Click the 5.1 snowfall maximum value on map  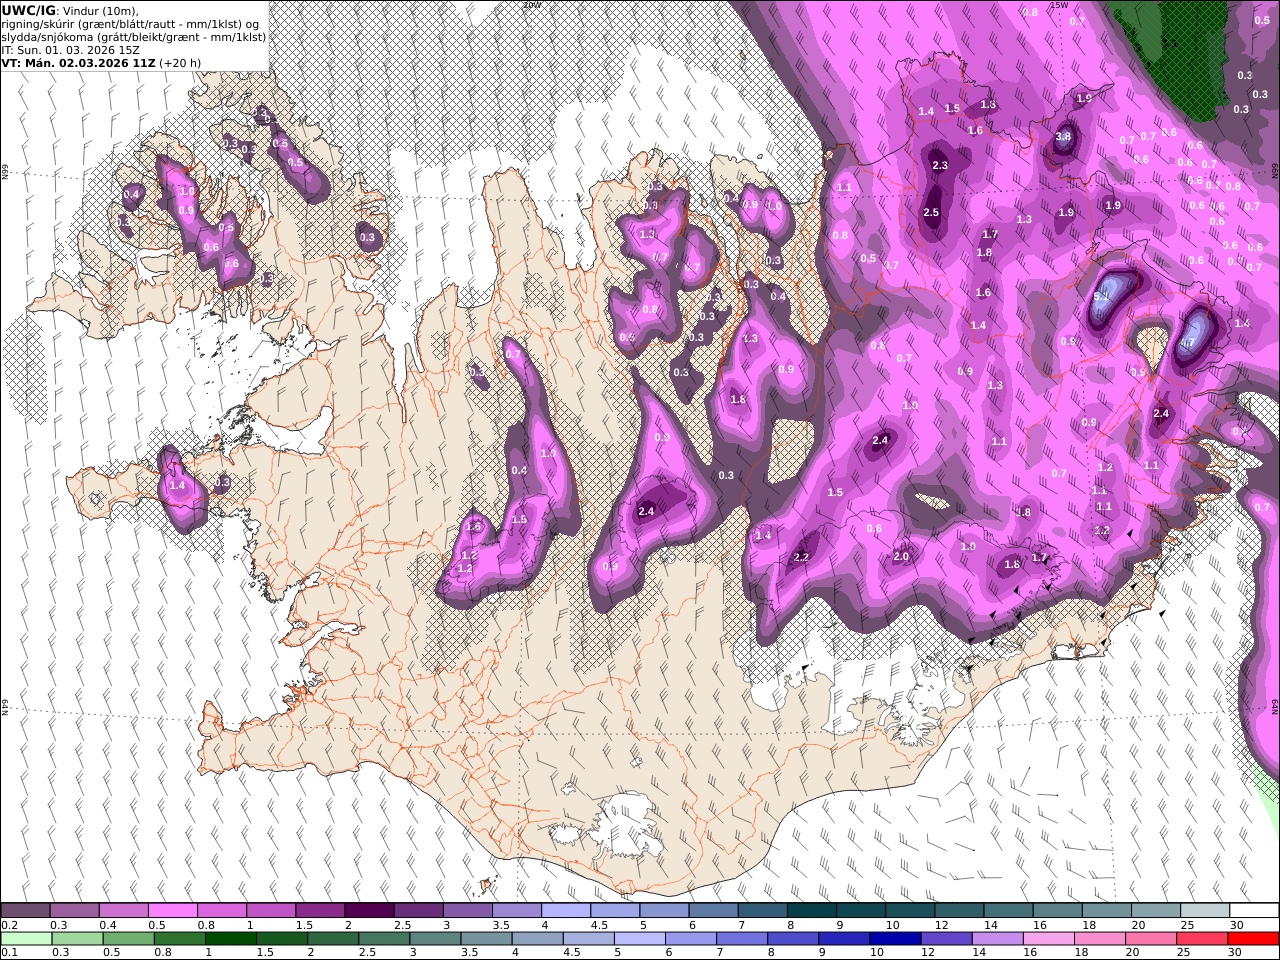pos(1102,297)
